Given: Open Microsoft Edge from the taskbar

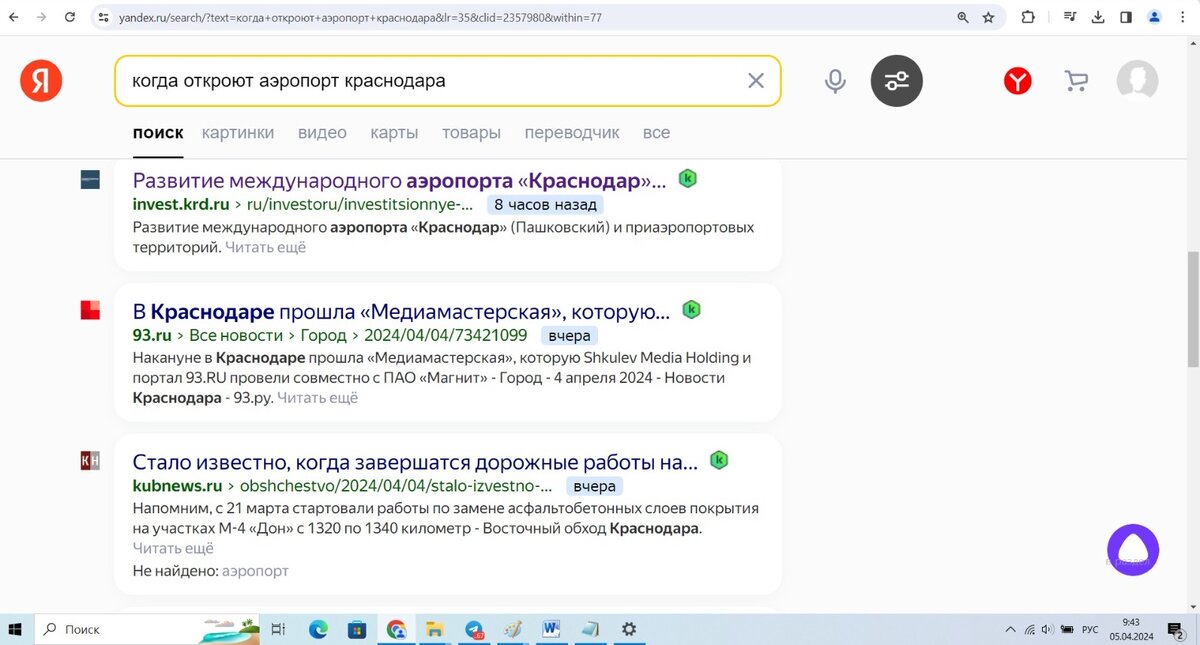Looking at the screenshot, I should coord(318,630).
